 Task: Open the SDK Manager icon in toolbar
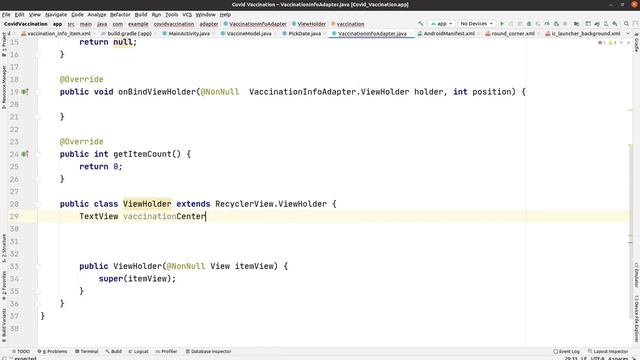point(615,24)
